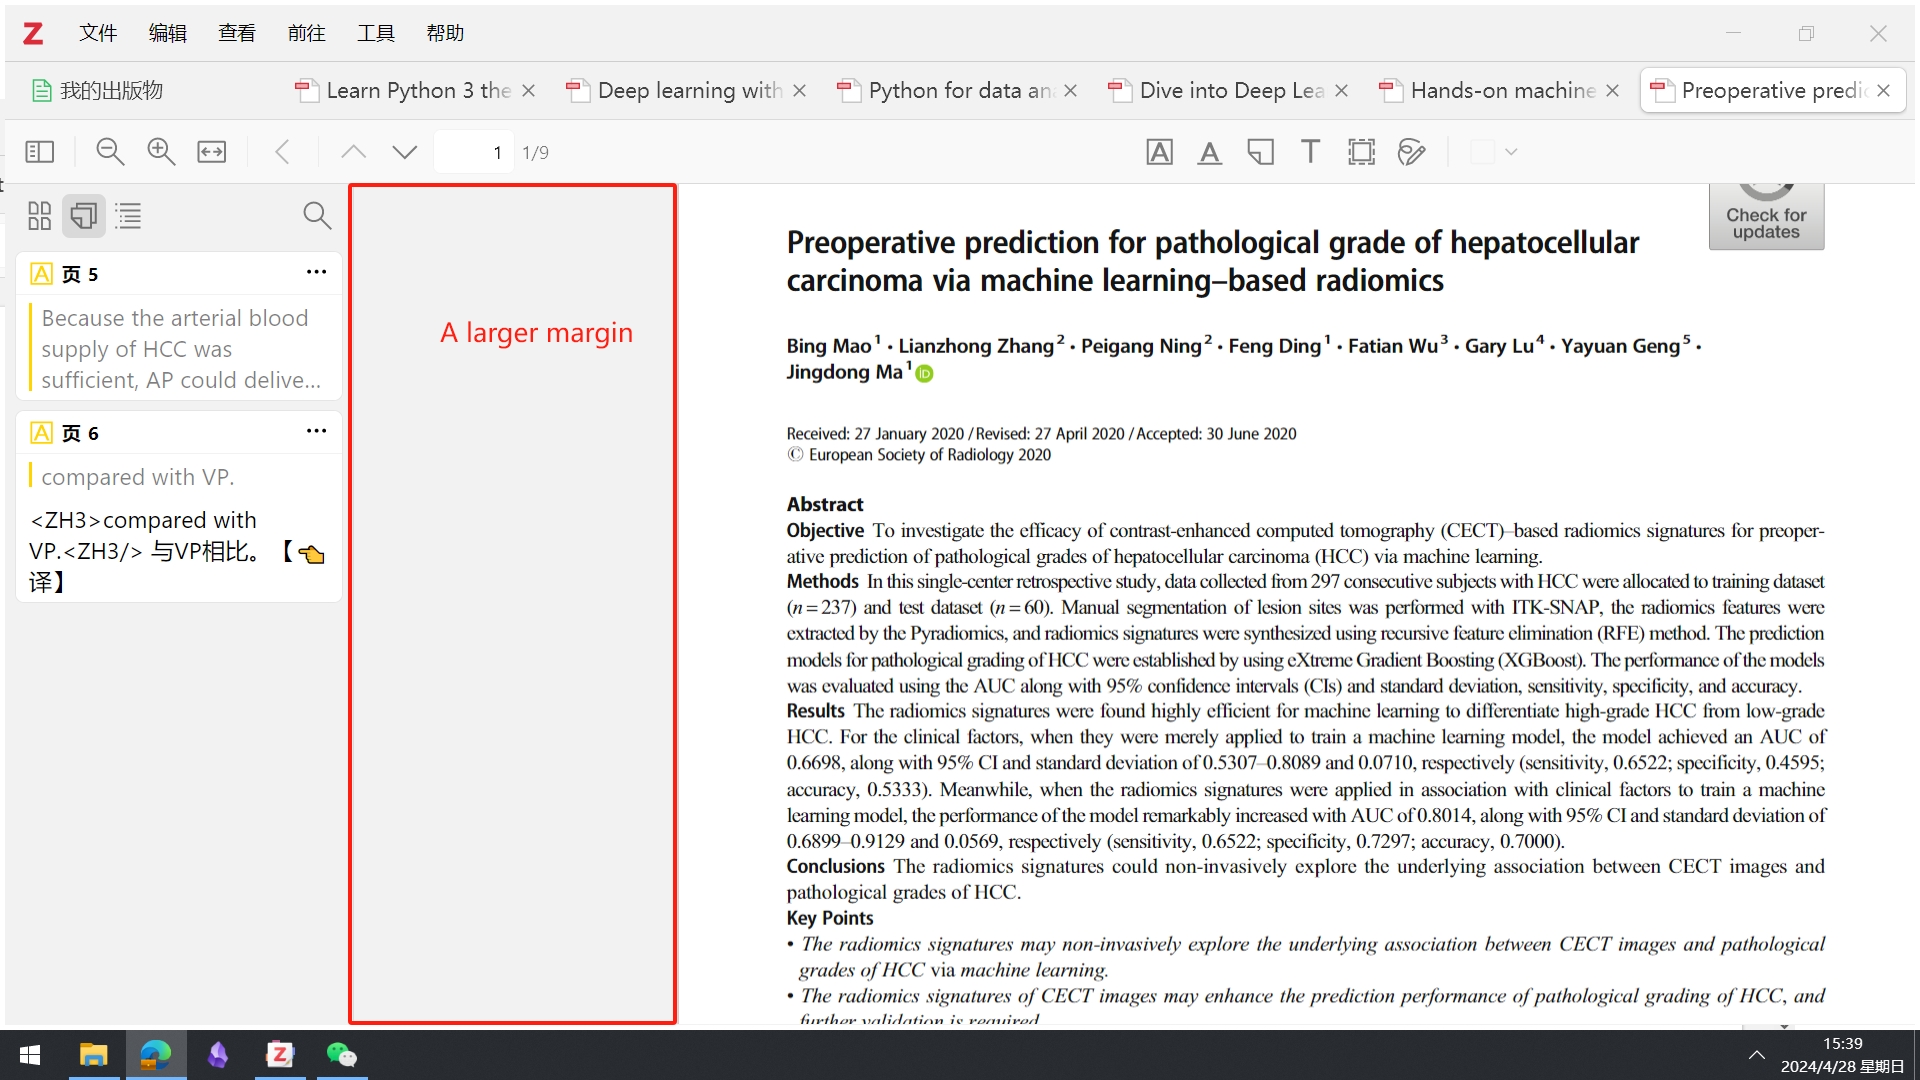Click the Check for updates button
The height and width of the screenshot is (1080, 1920).
point(1766,216)
